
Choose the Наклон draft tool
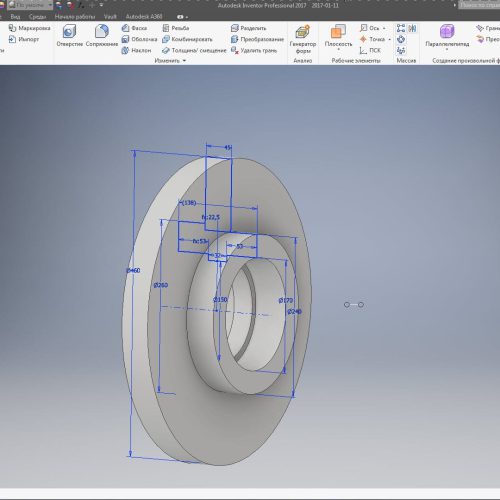pos(136,50)
